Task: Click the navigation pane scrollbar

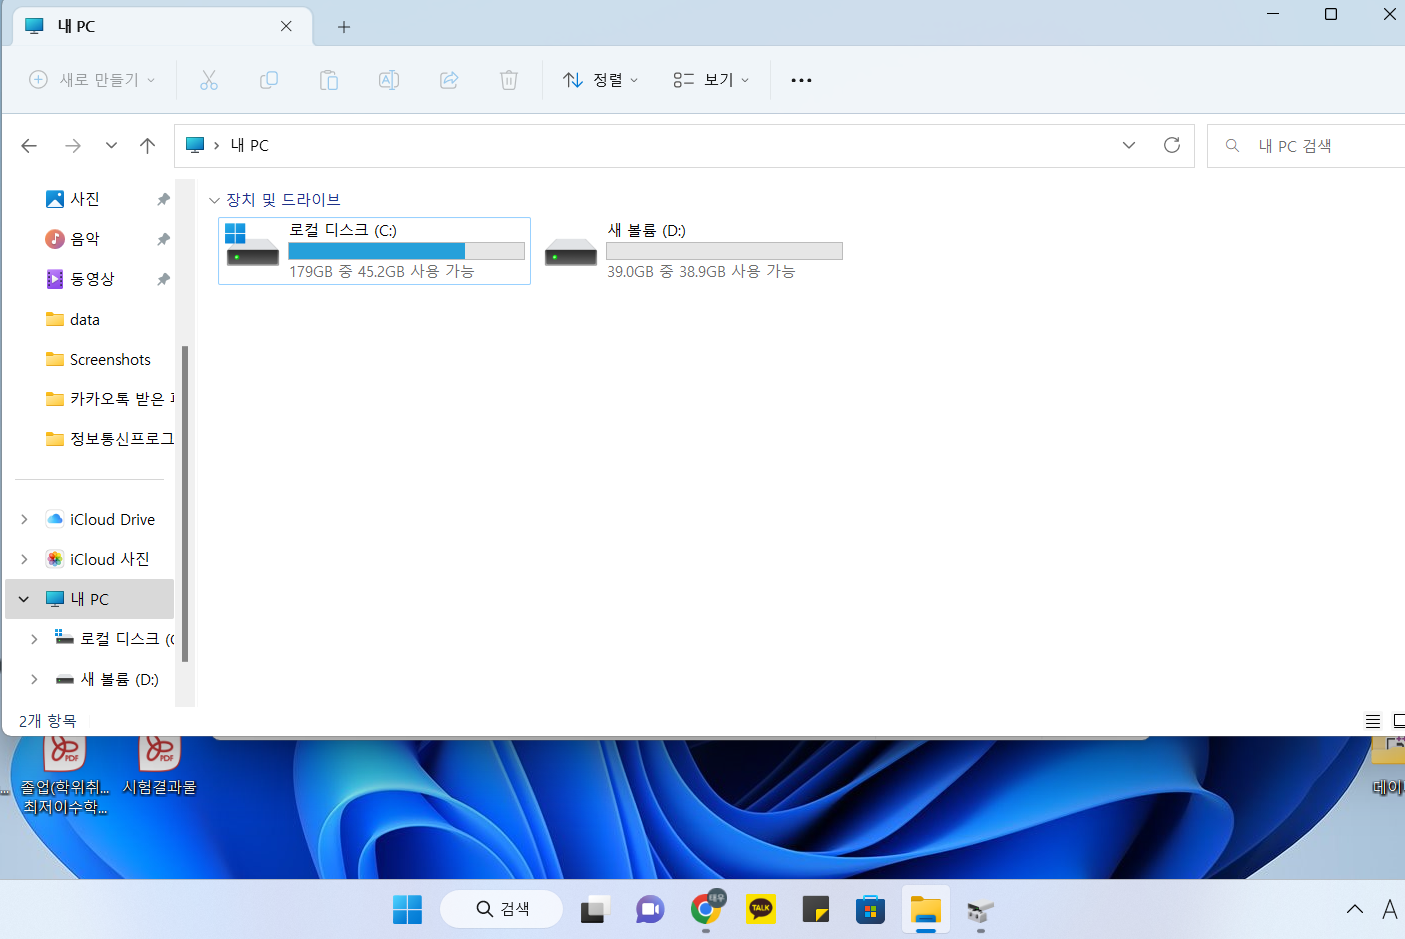Action: 185,503
